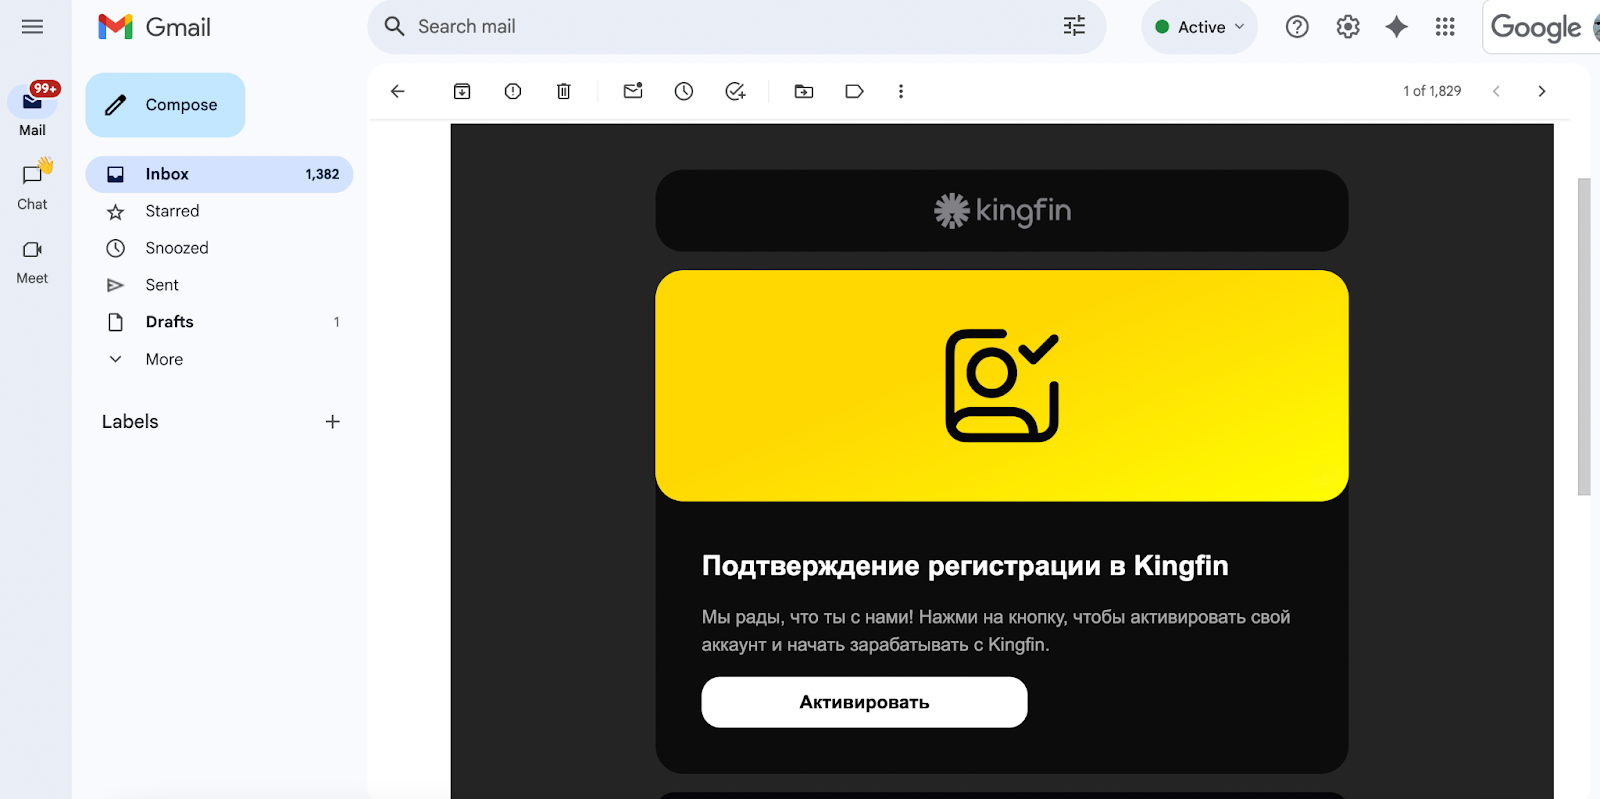Open the Support help icon

(1297, 27)
